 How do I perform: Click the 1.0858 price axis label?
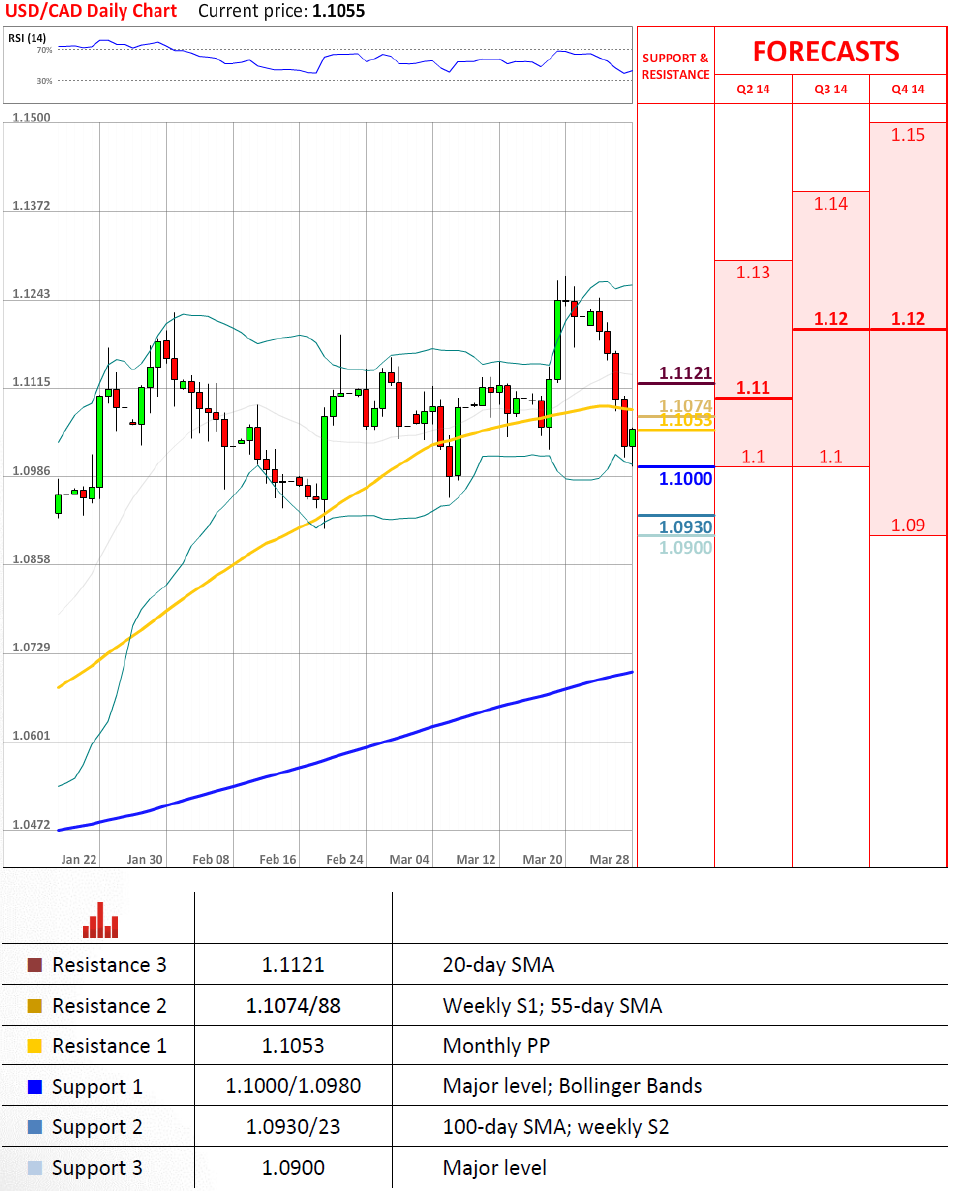pos(31,559)
